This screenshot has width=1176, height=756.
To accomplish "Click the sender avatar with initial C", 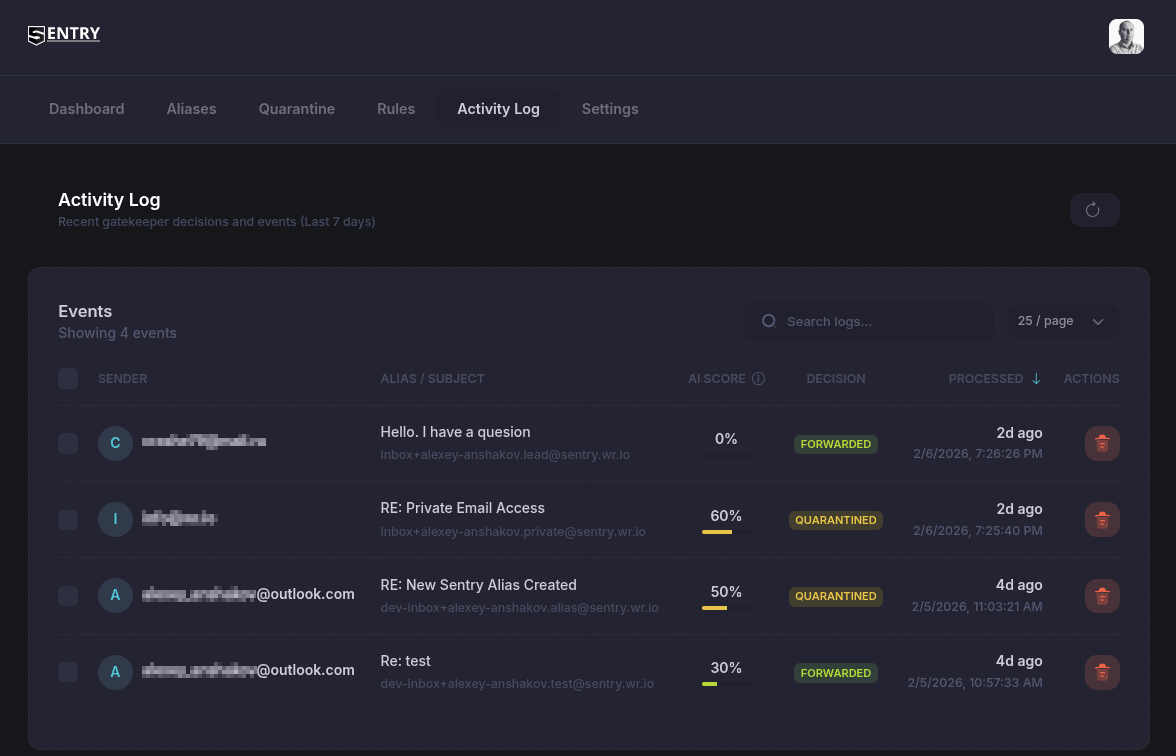I will coord(115,442).
